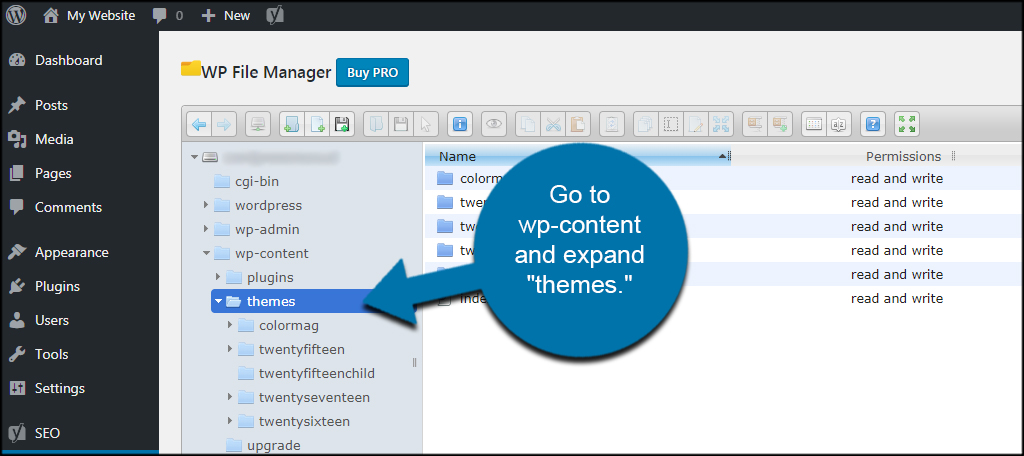Expand the wp-admin folder arrow

(x=206, y=229)
